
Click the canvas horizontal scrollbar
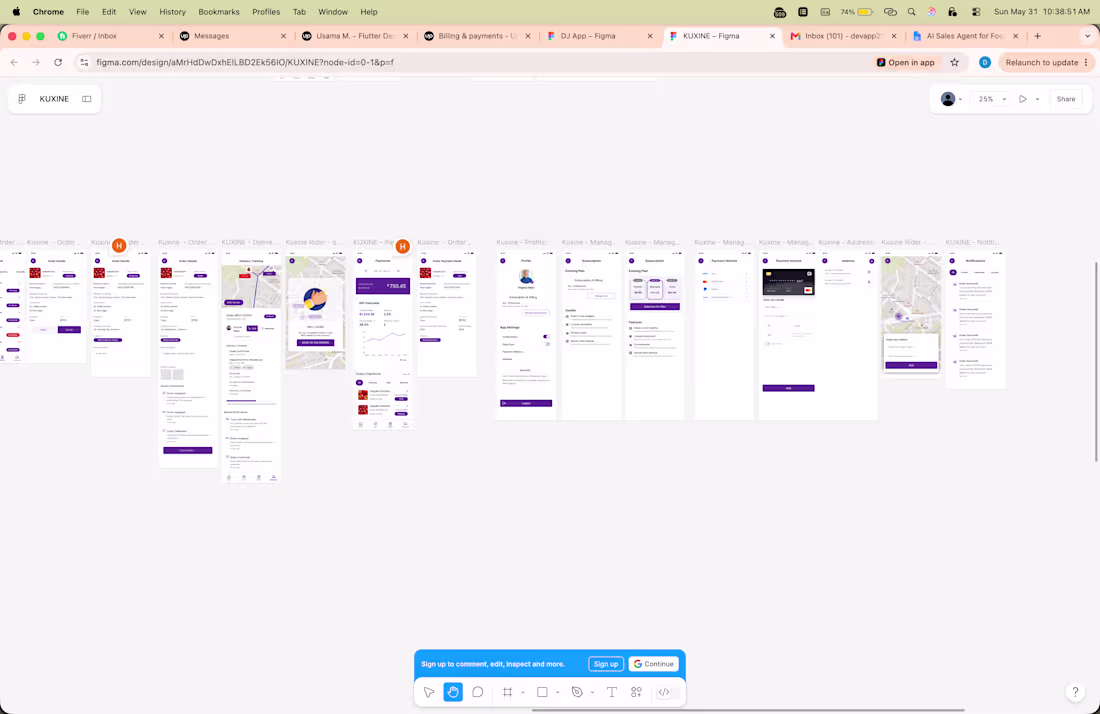click(748, 710)
